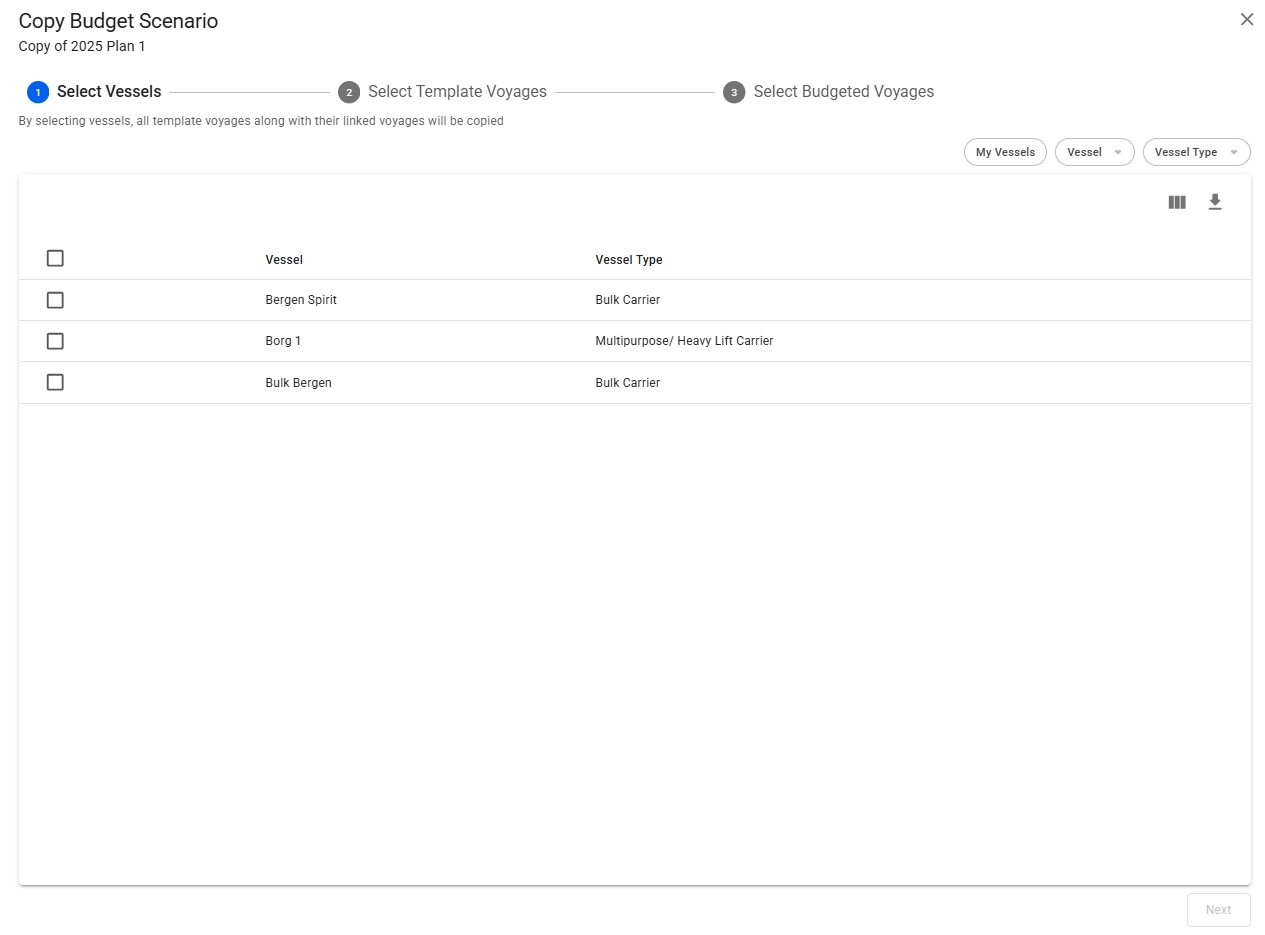Check the Bulk Bergen row checkbox

[55, 382]
